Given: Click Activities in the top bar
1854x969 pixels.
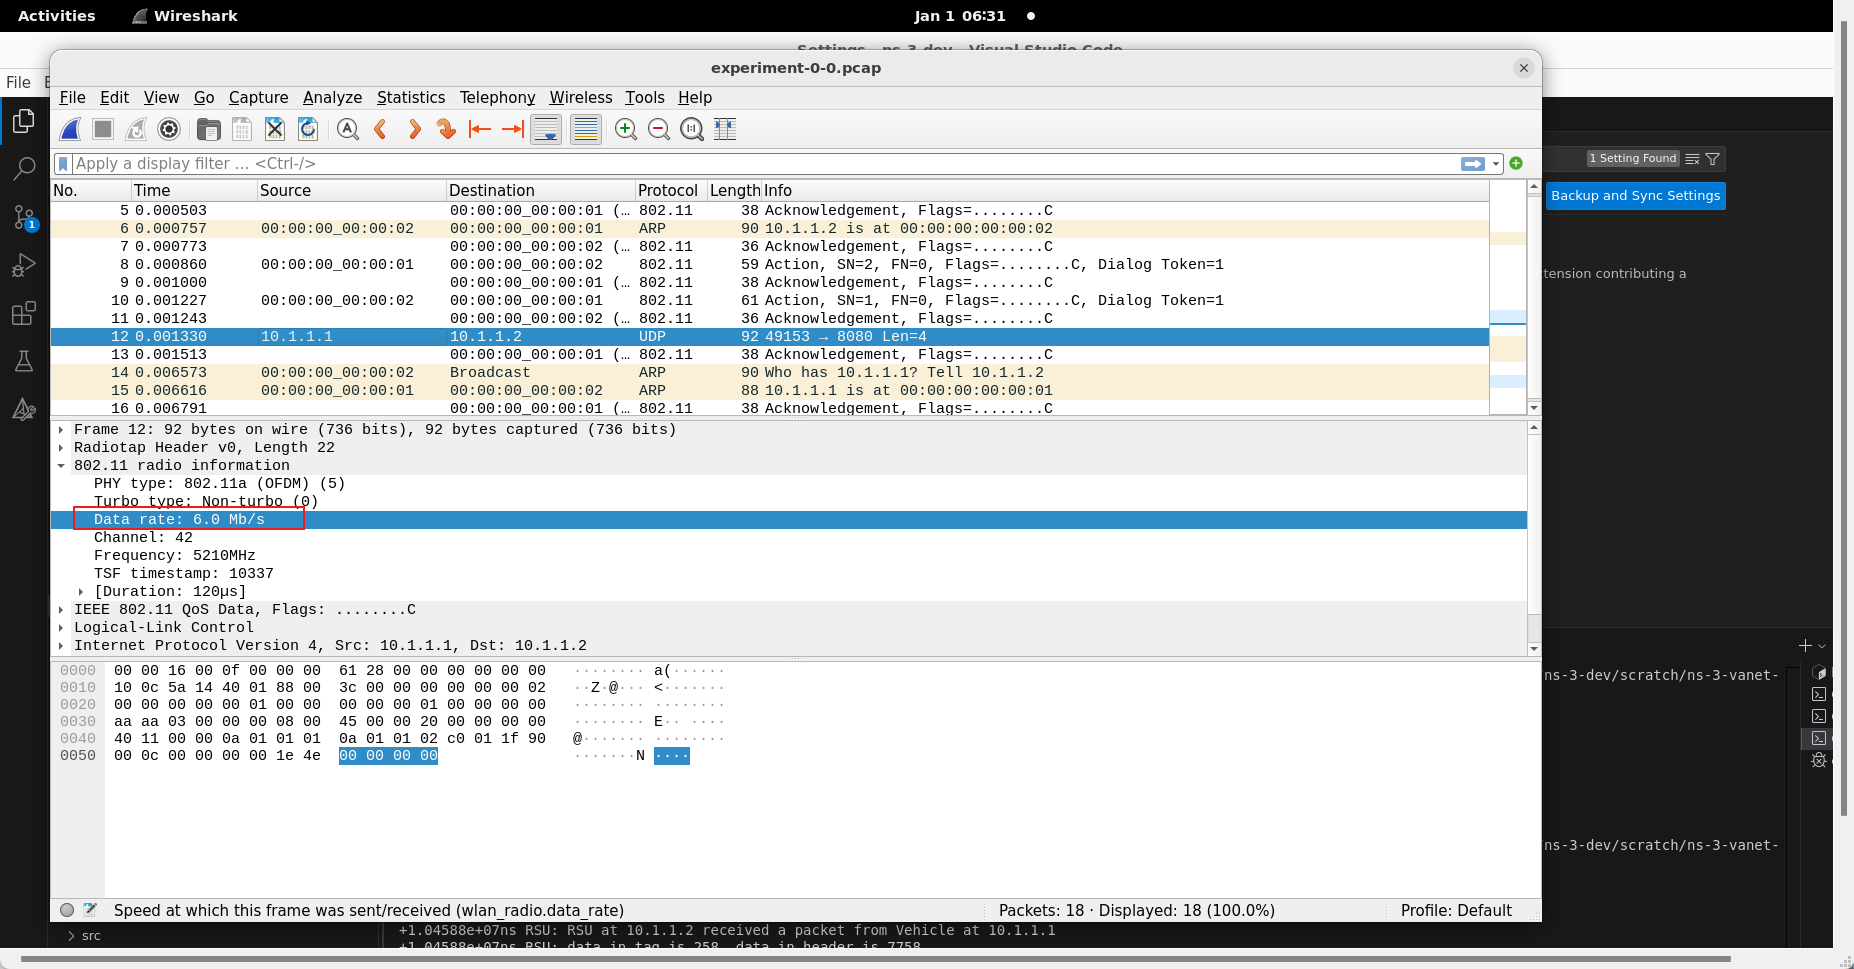Looking at the screenshot, I should (x=57, y=16).
